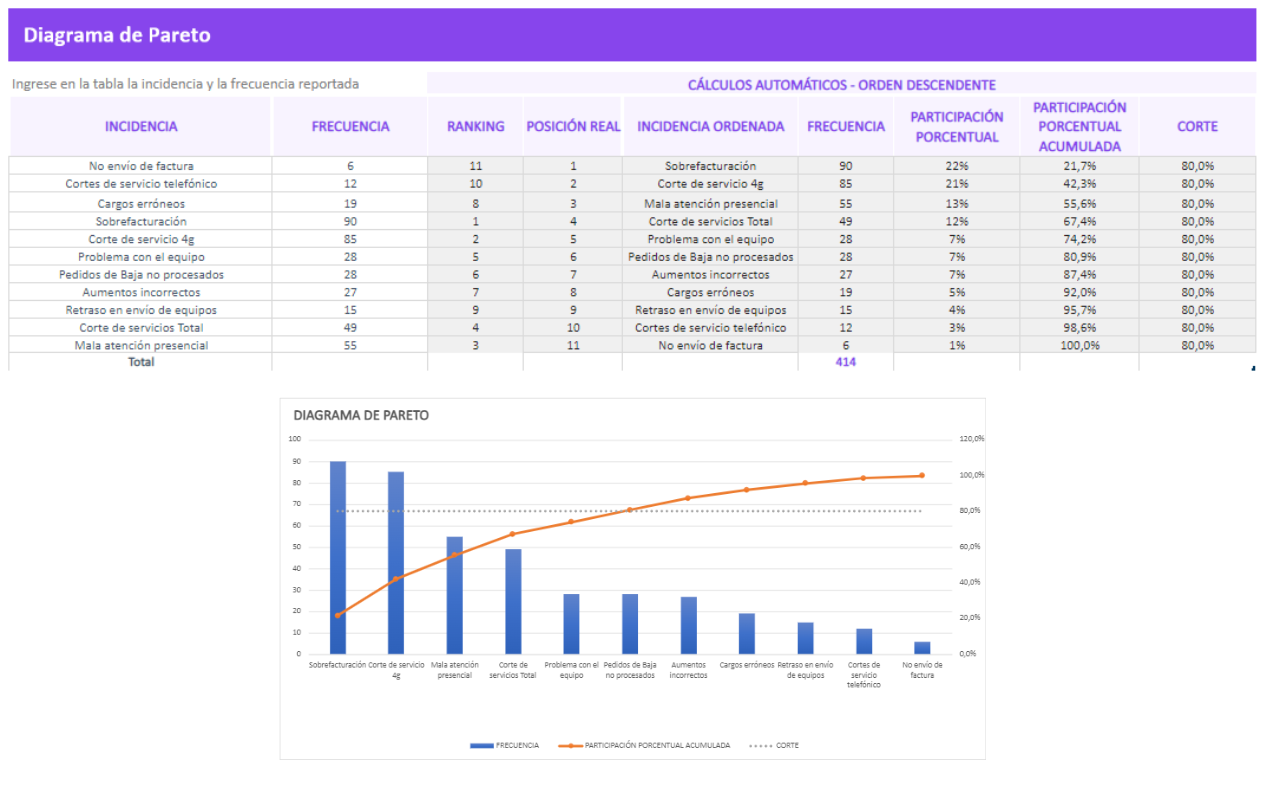Select the 'CÁLCULOS AUTOMÁTICOS - ORDEN DESCENDENTE' heading
This screenshot has width=1280, height=800.
click(841, 85)
